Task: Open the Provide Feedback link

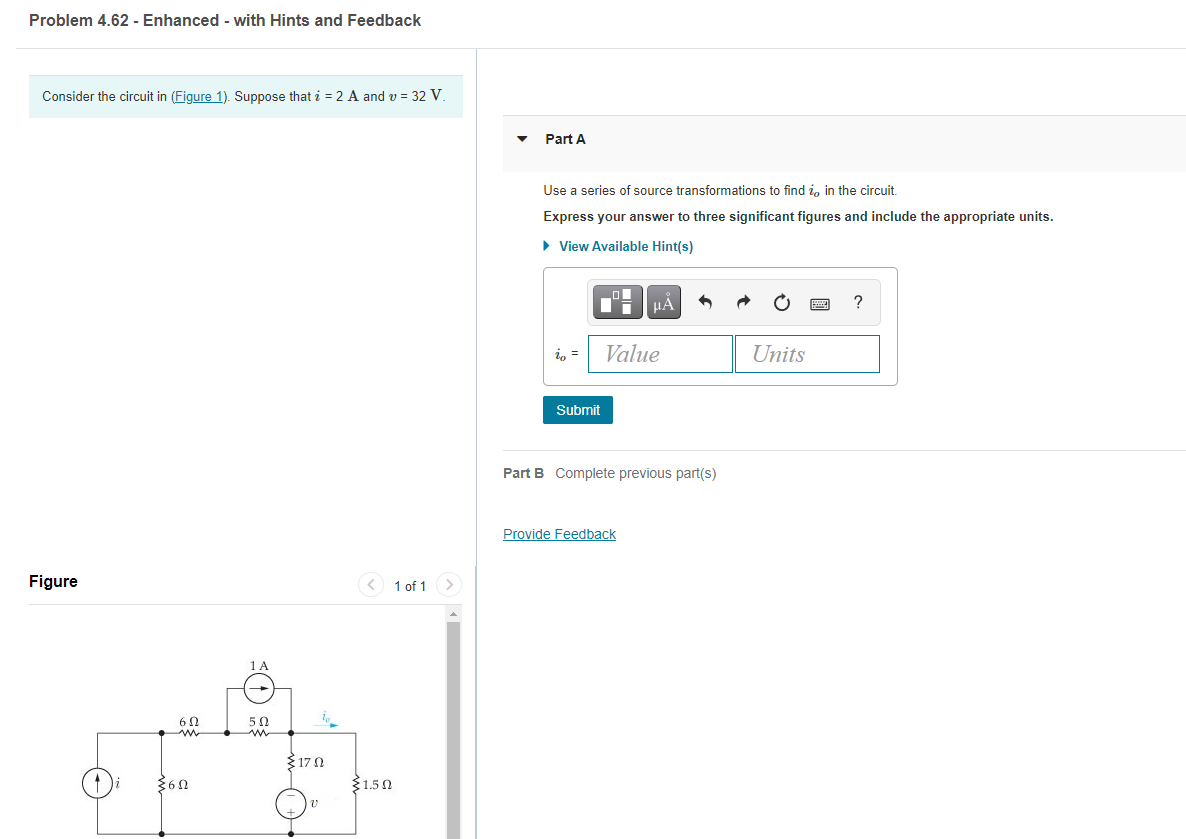Action: [559, 533]
